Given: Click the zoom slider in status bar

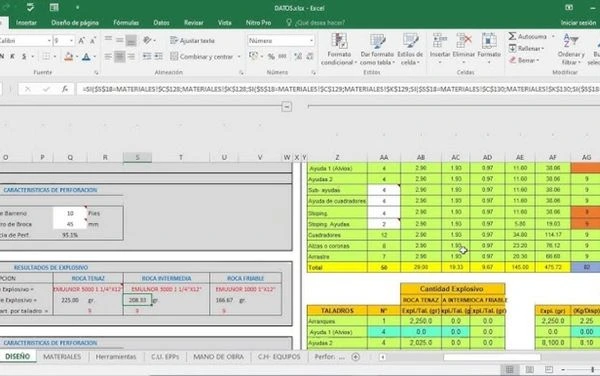Looking at the screenshot, I should (592, 369).
